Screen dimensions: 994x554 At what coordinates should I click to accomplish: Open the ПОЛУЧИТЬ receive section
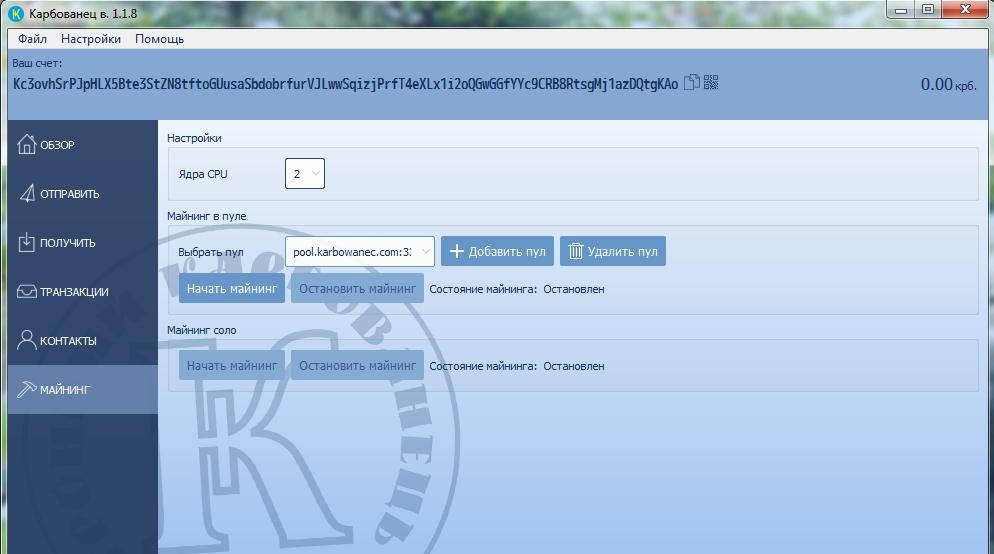point(83,243)
